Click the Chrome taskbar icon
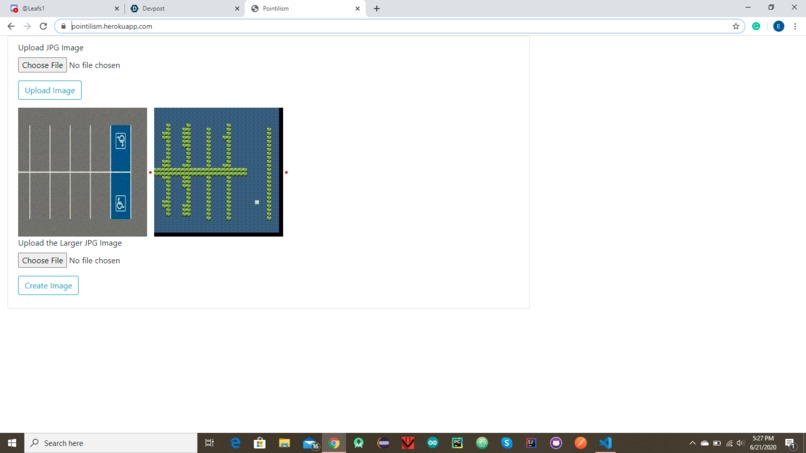The height and width of the screenshot is (453, 806). tap(334, 443)
